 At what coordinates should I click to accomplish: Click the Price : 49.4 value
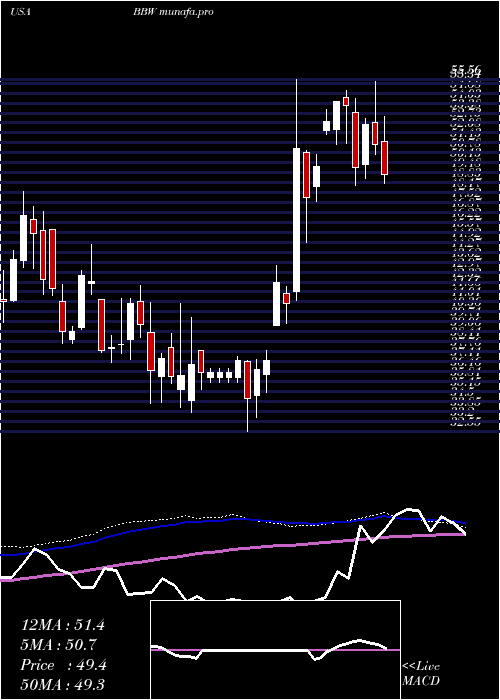click(63, 665)
